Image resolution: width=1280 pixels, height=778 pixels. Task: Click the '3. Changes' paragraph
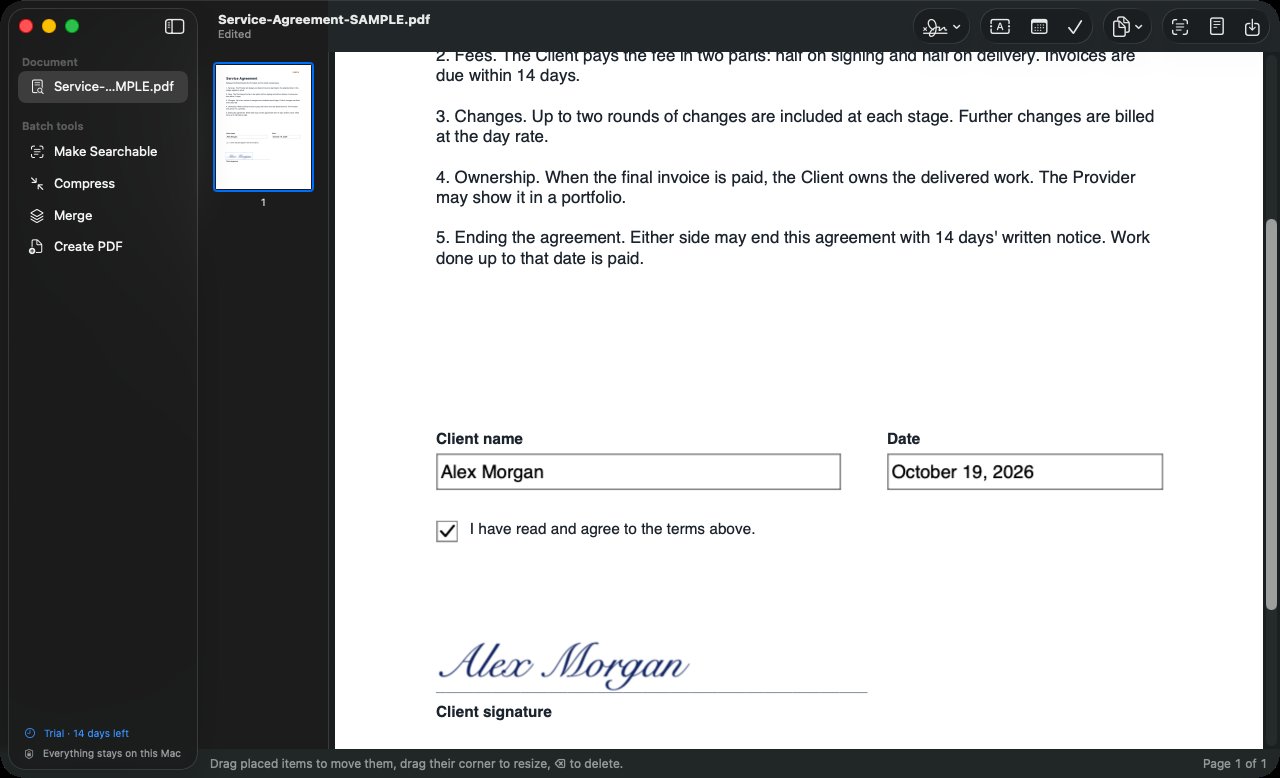[795, 126]
